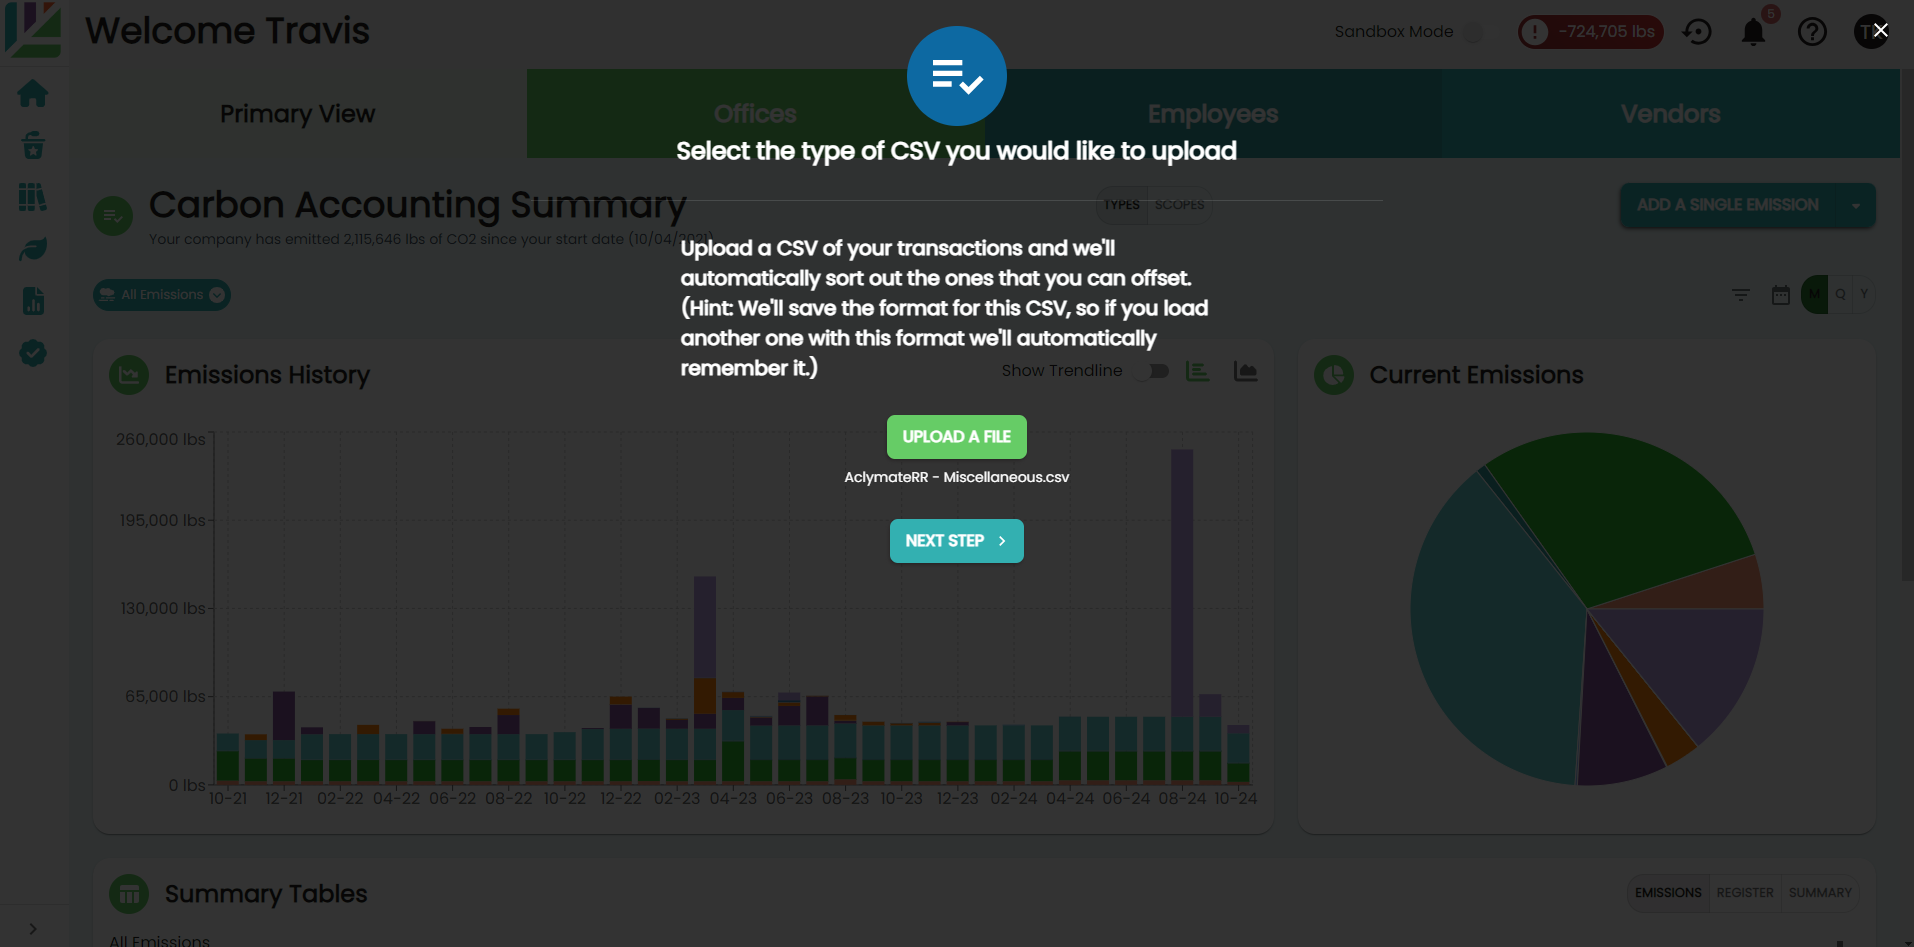The image size is (1914, 947).
Task: Click the -724,705 lbs balance badge
Action: tap(1591, 32)
